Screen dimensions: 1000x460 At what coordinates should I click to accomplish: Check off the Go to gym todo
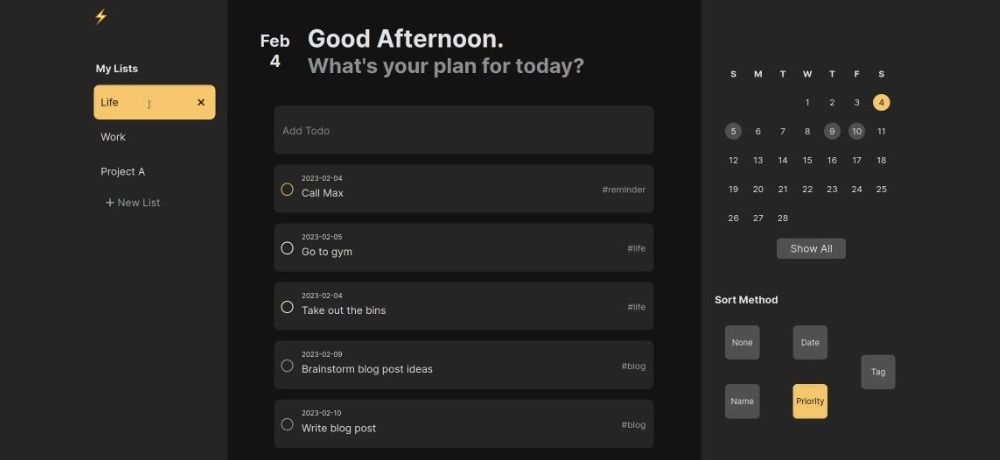pos(287,248)
